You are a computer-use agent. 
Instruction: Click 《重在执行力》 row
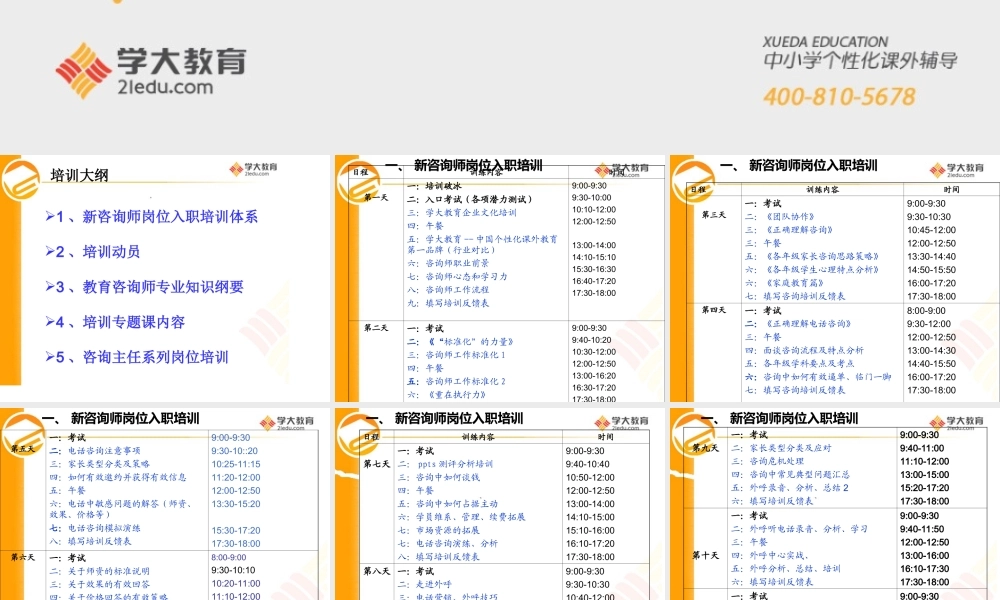click(447, 395)
